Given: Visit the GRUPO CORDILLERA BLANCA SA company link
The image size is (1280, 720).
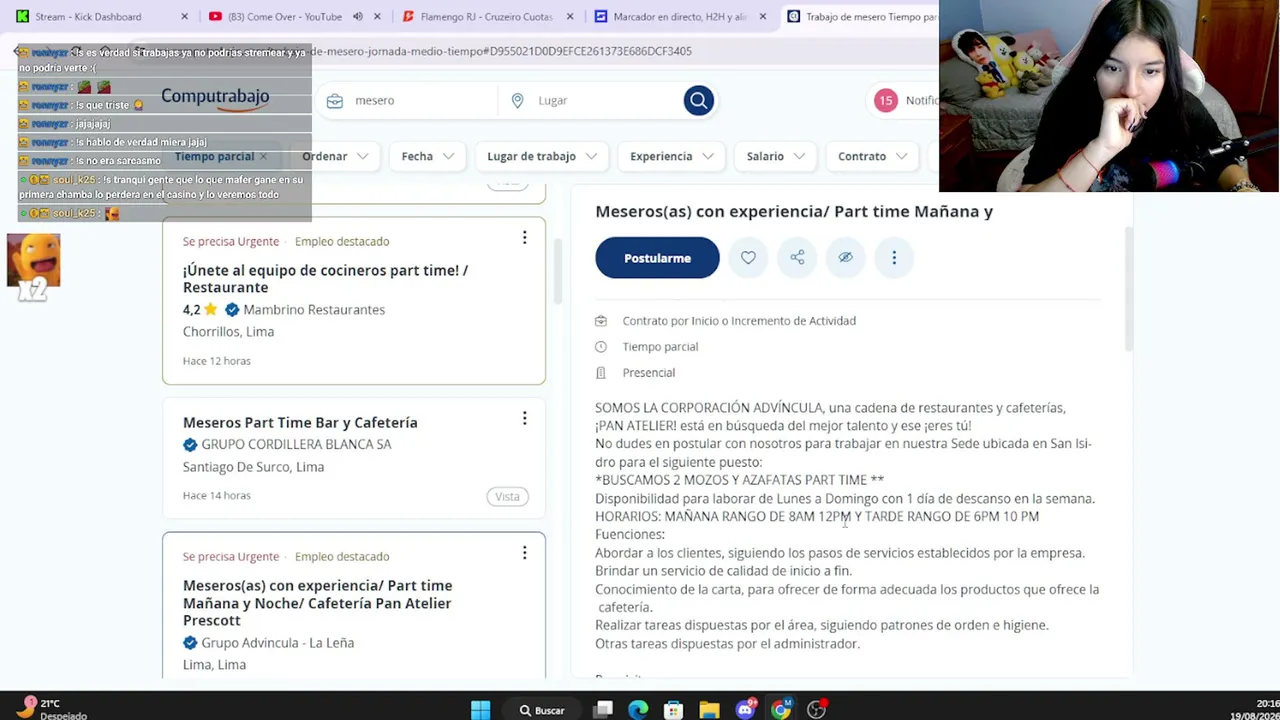Looking at the screenshot, I should [x=296, y=445].
